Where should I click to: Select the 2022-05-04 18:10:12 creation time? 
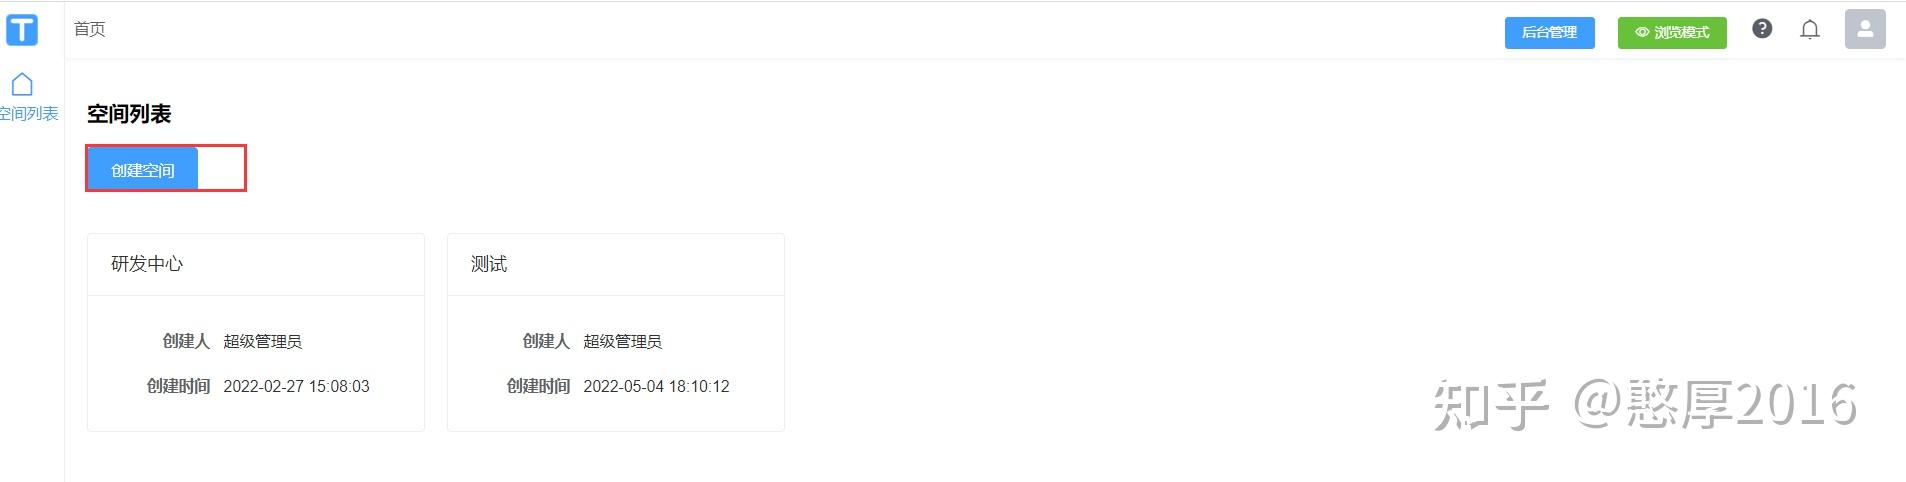pyautogui.click(x=656, y=386)
